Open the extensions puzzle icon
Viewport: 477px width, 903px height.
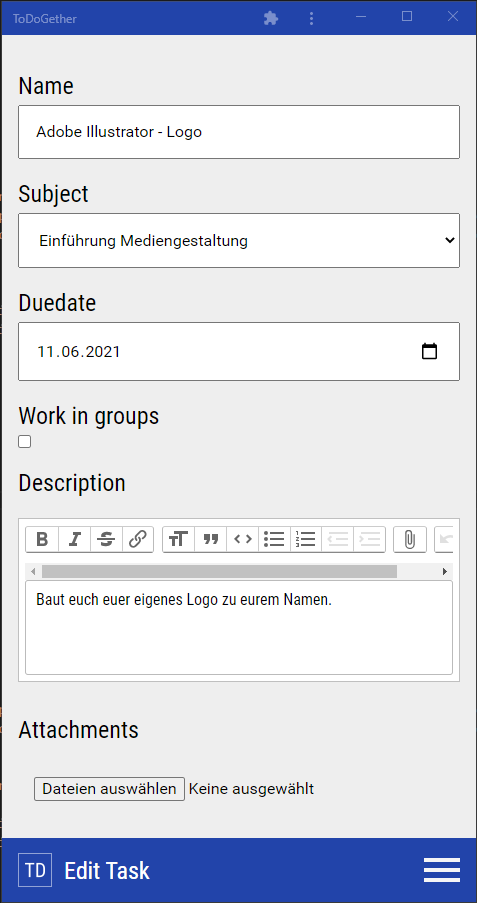271,18
